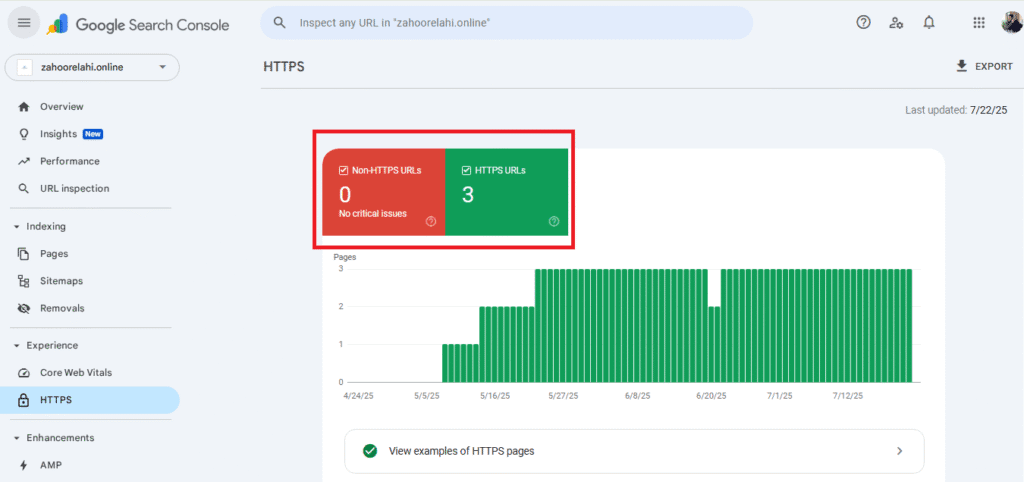
Task: Click help icon in HTTPS URLs card
Action: coord(554,221)
